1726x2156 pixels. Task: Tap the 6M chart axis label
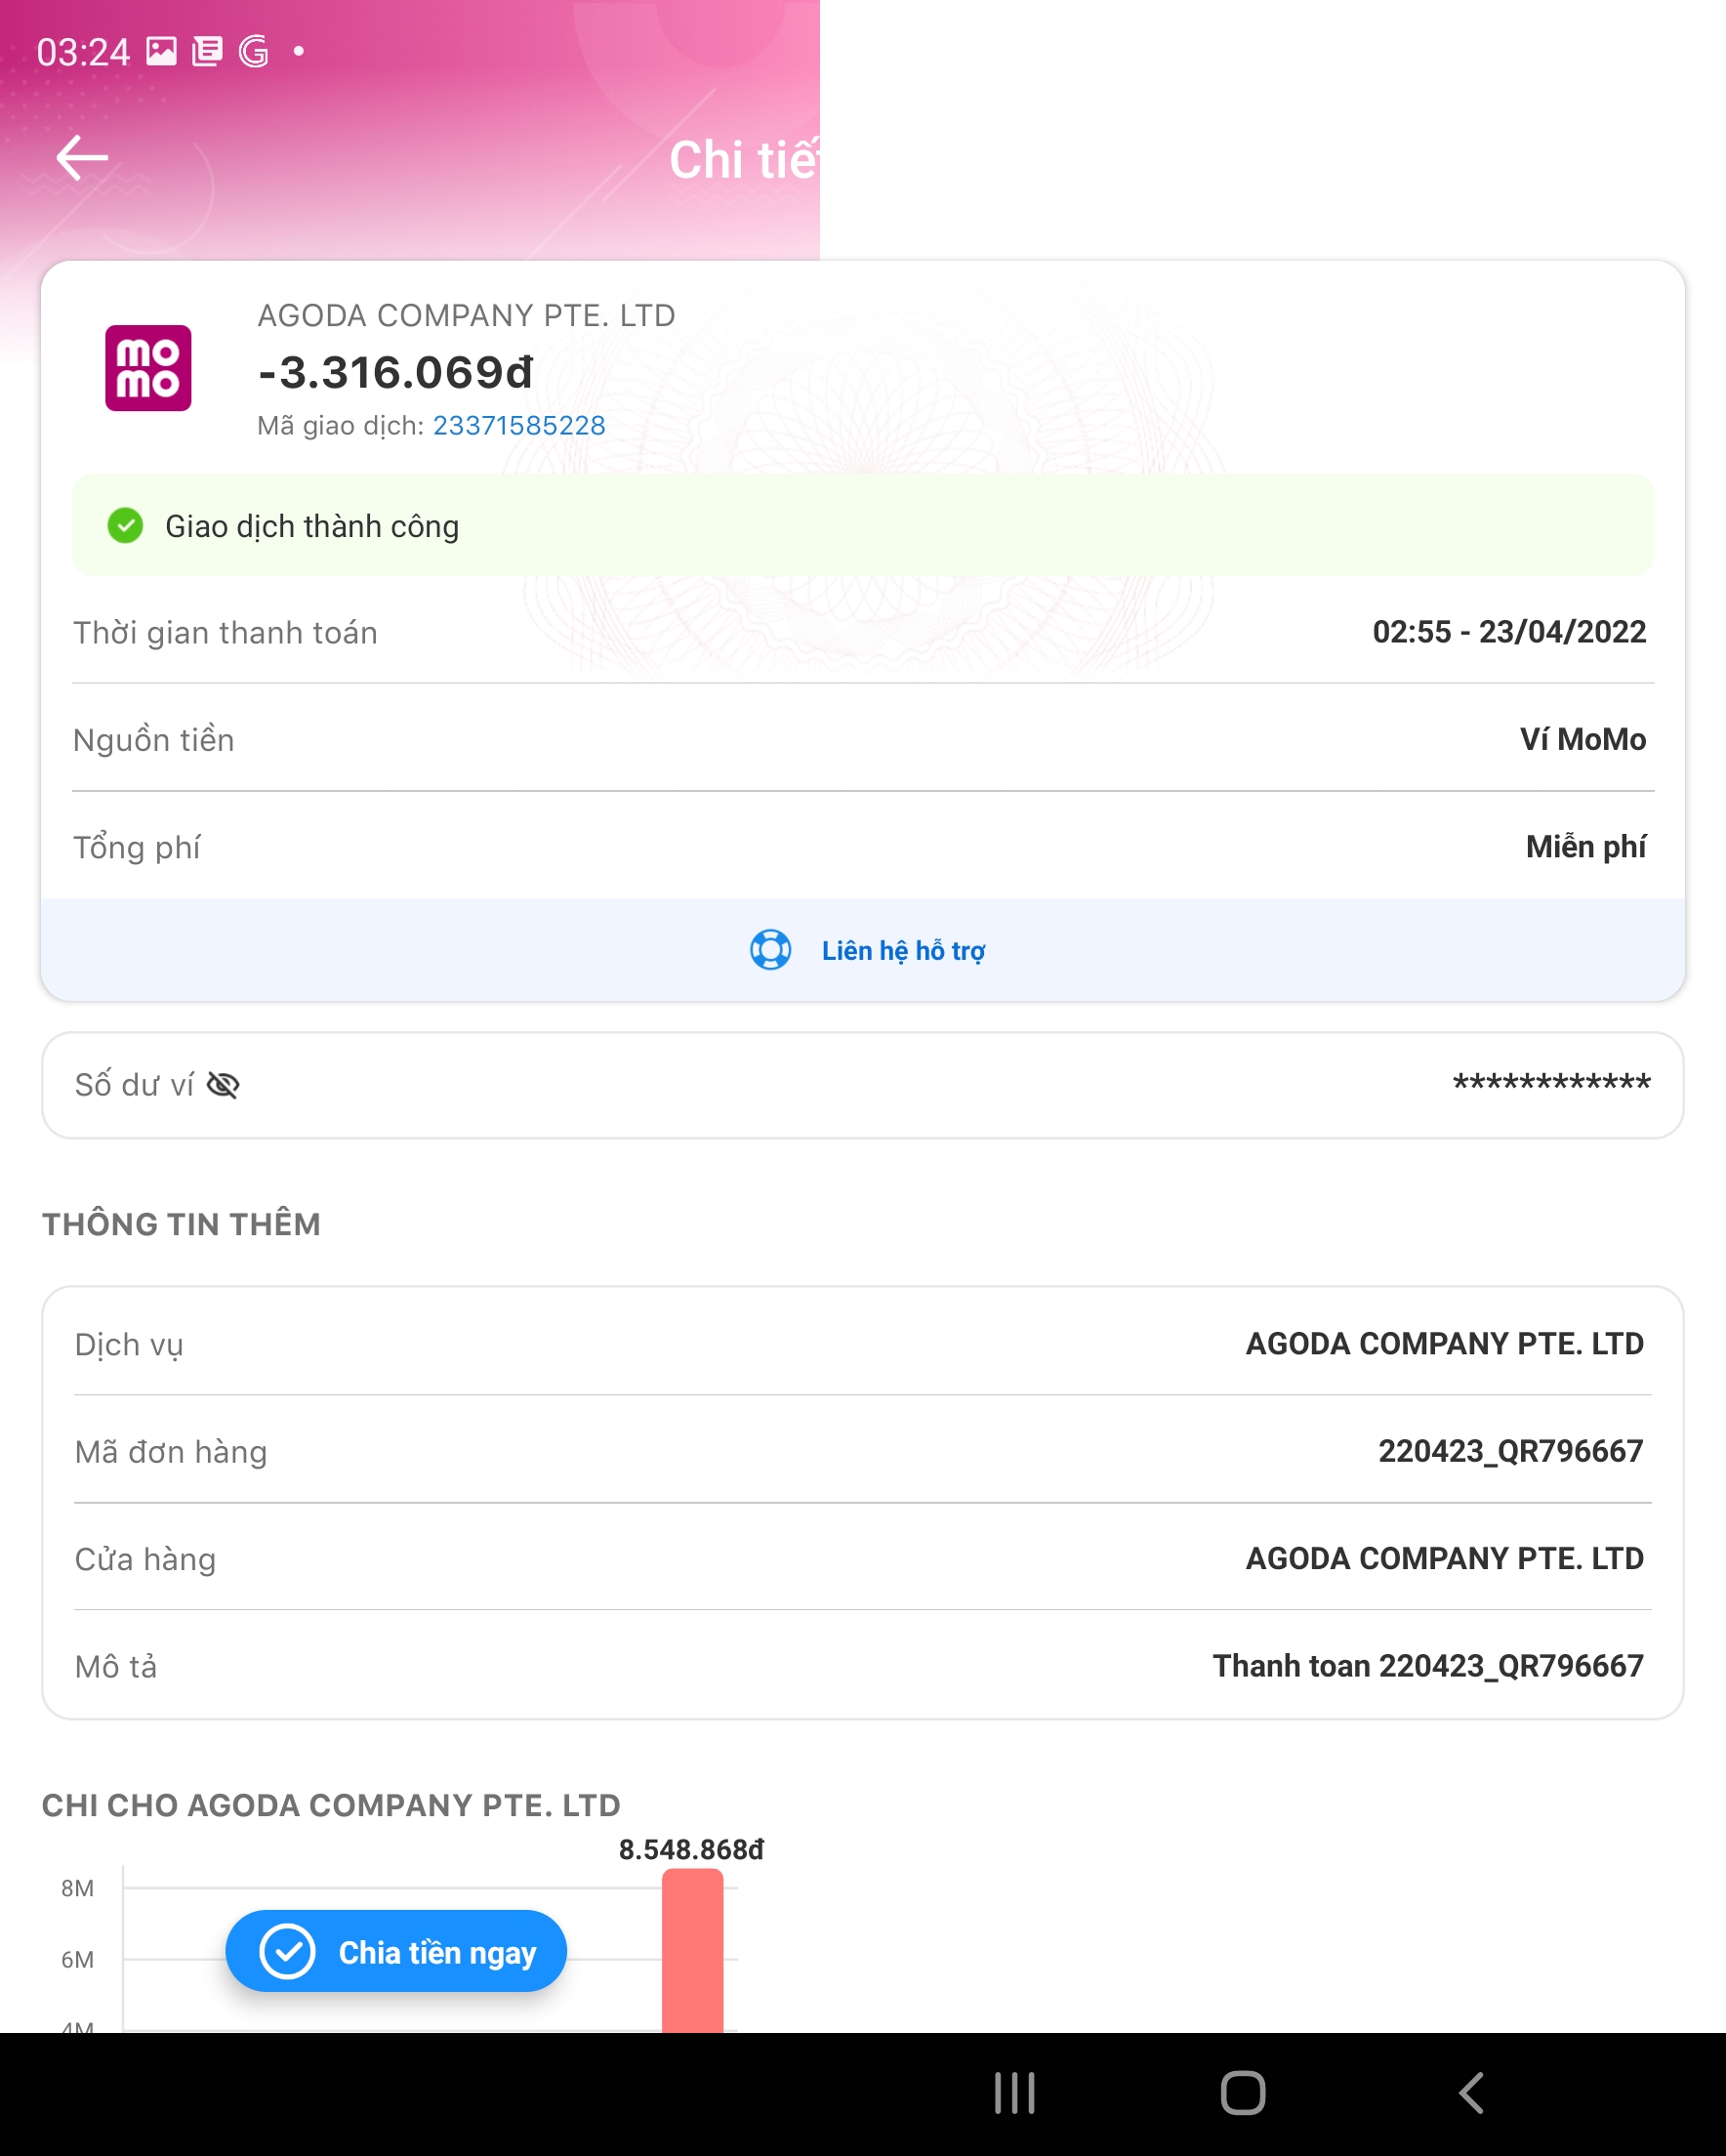pyautogui.click(x=77, y=1959)
